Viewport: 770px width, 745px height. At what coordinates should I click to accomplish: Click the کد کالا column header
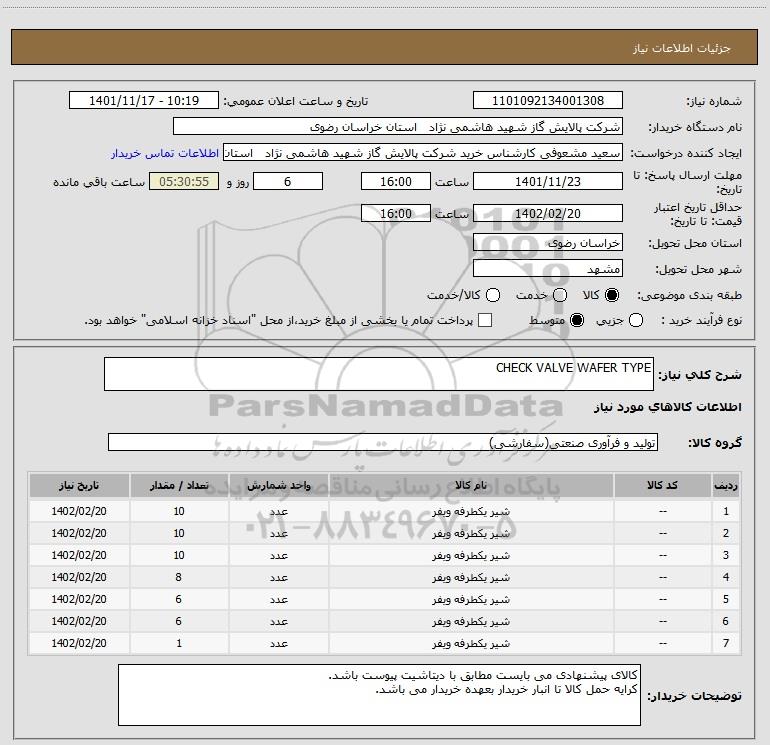[662, 485]
